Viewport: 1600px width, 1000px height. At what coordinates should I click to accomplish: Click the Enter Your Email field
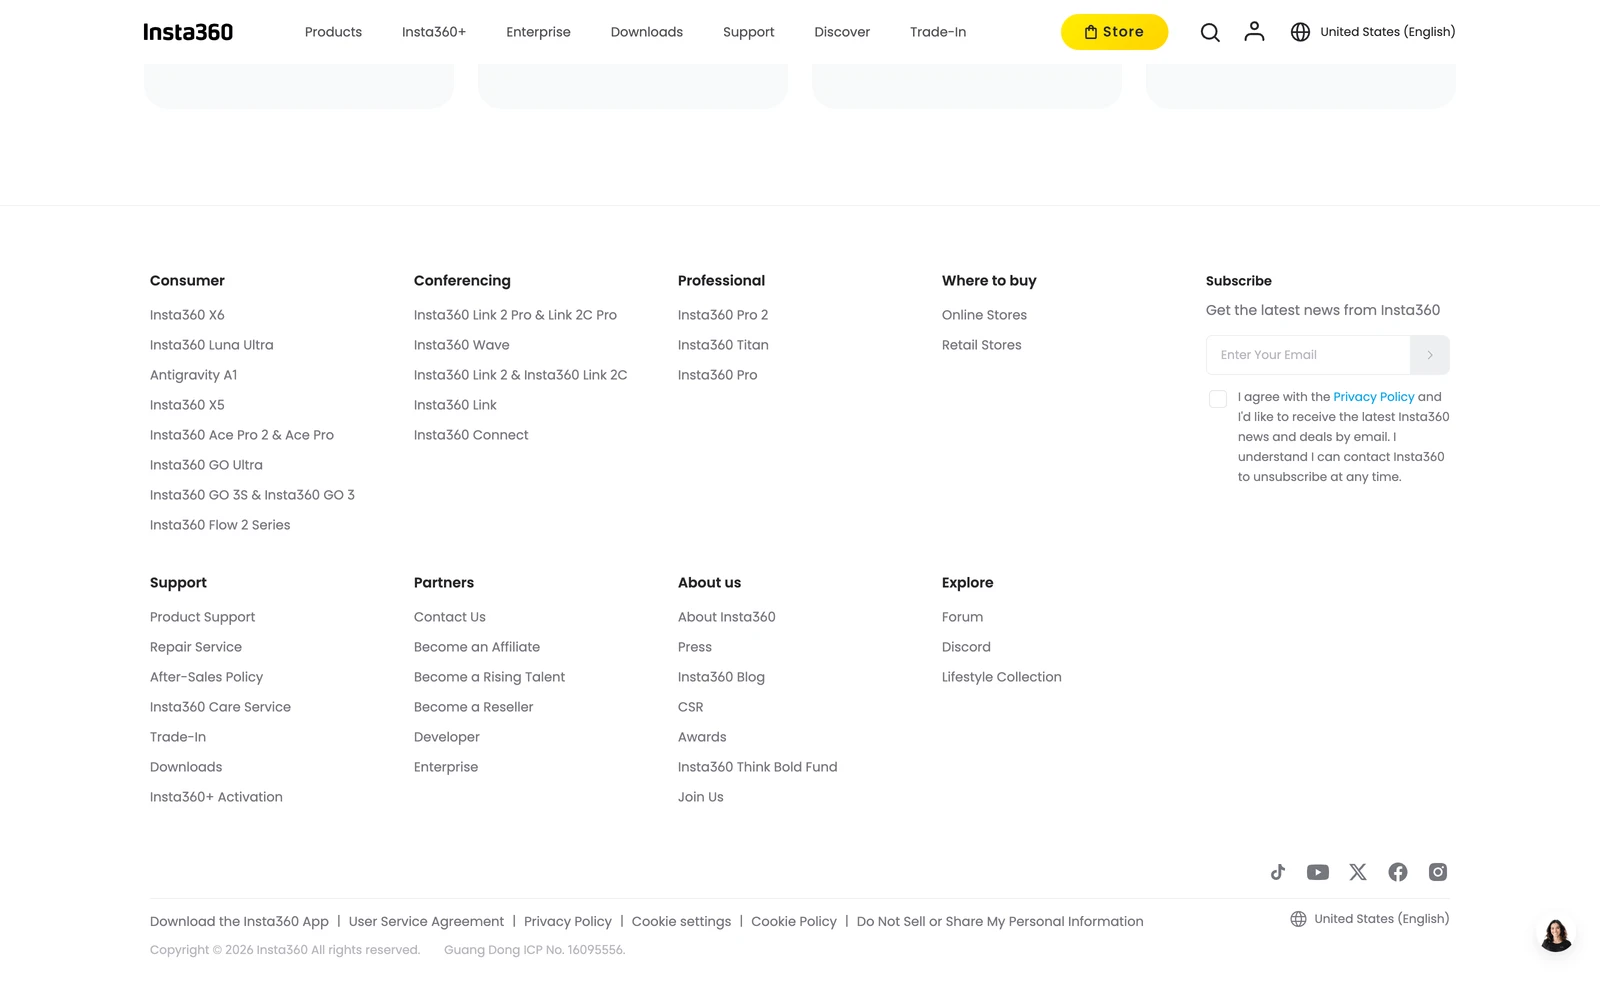click(x=1308, y=355)
